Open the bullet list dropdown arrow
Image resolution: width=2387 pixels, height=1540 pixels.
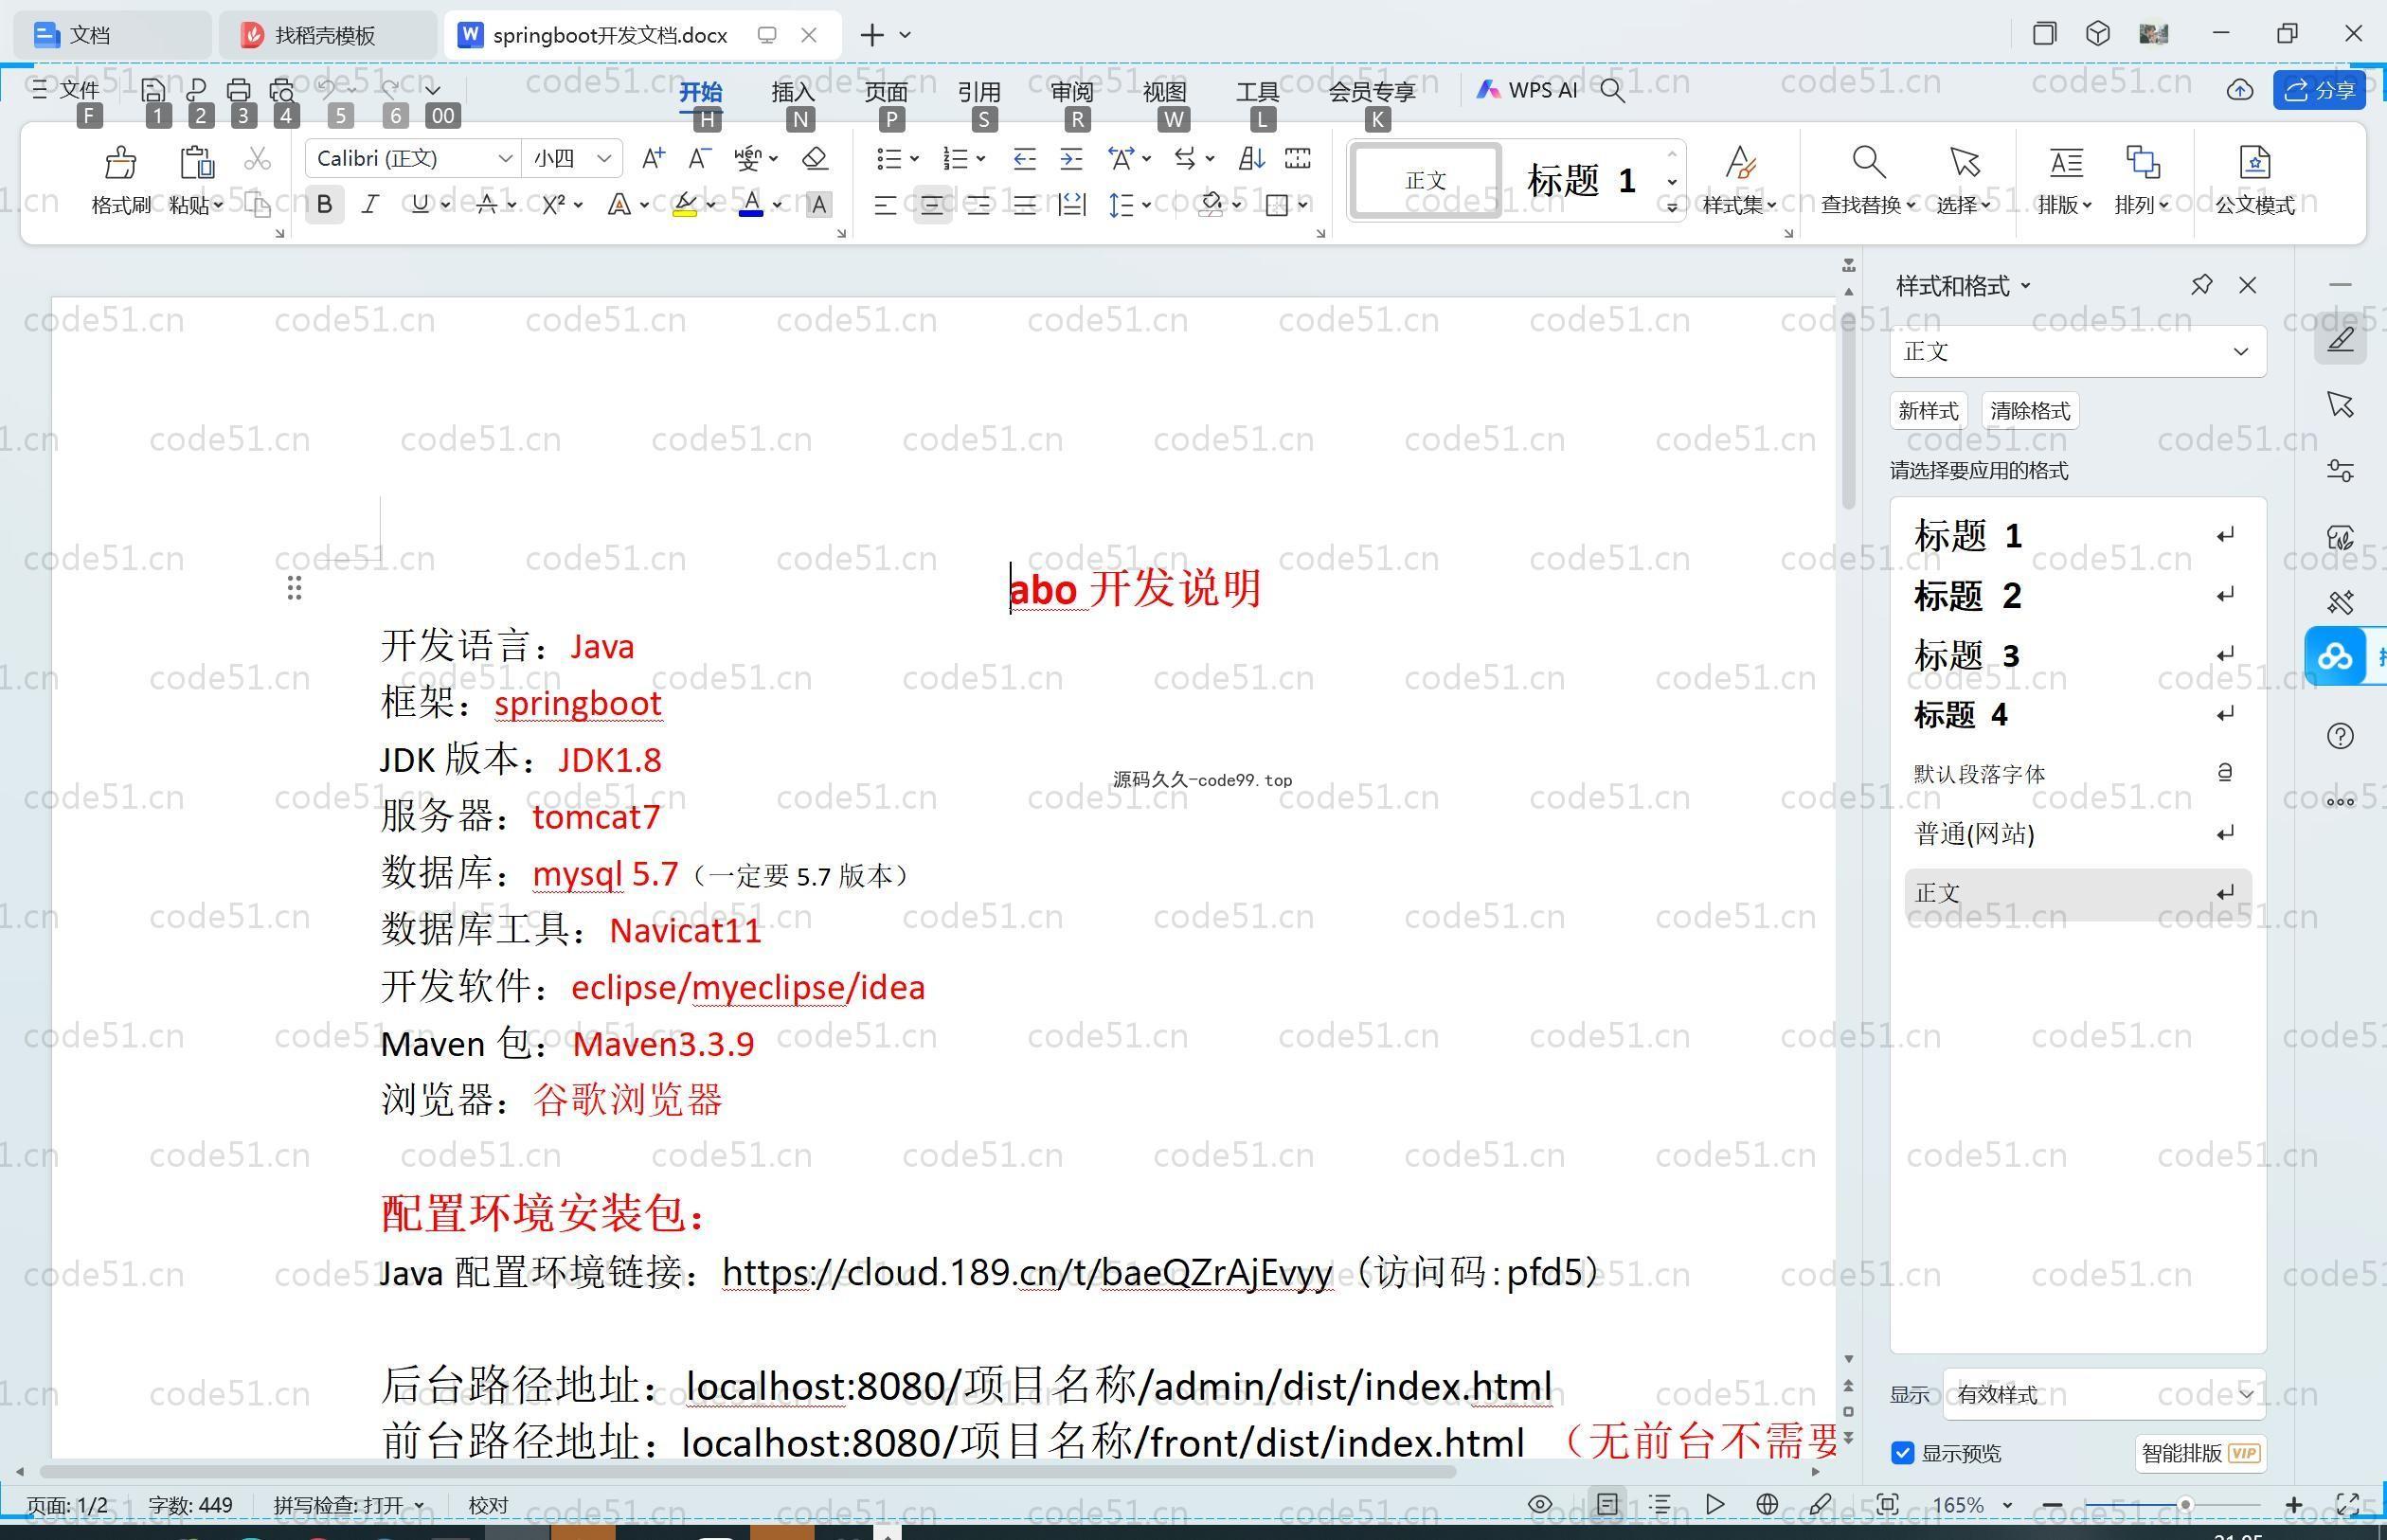[x=914, y=158]
